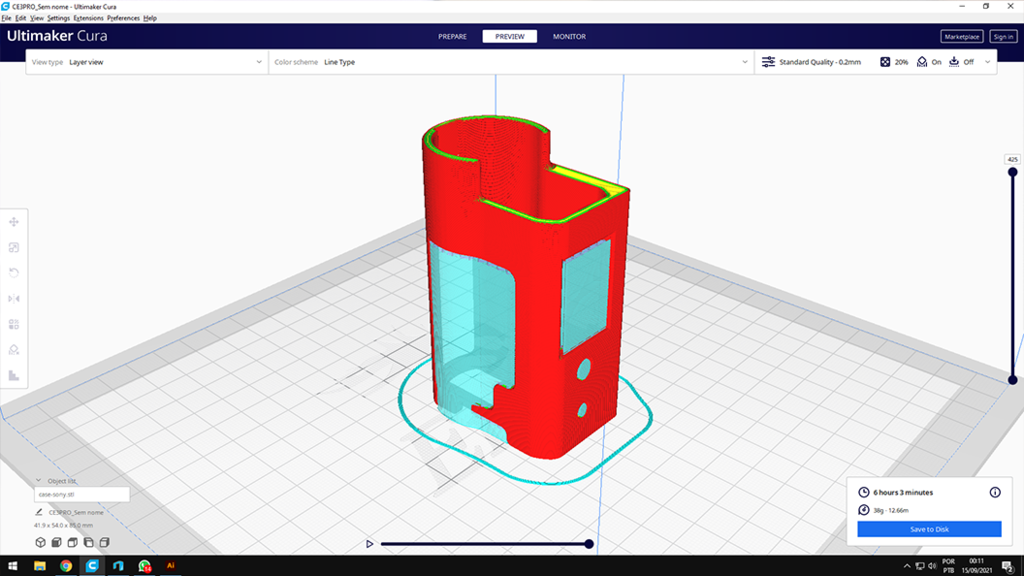1024x576 pixels.
Task: Collapse the Object list
Action: coord(39,481)
